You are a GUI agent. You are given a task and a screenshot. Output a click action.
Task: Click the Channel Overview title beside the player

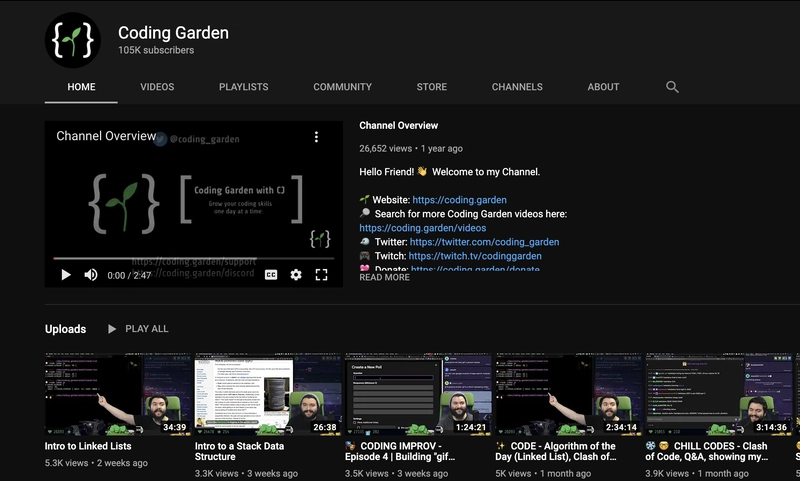click(x=398, y=125)
